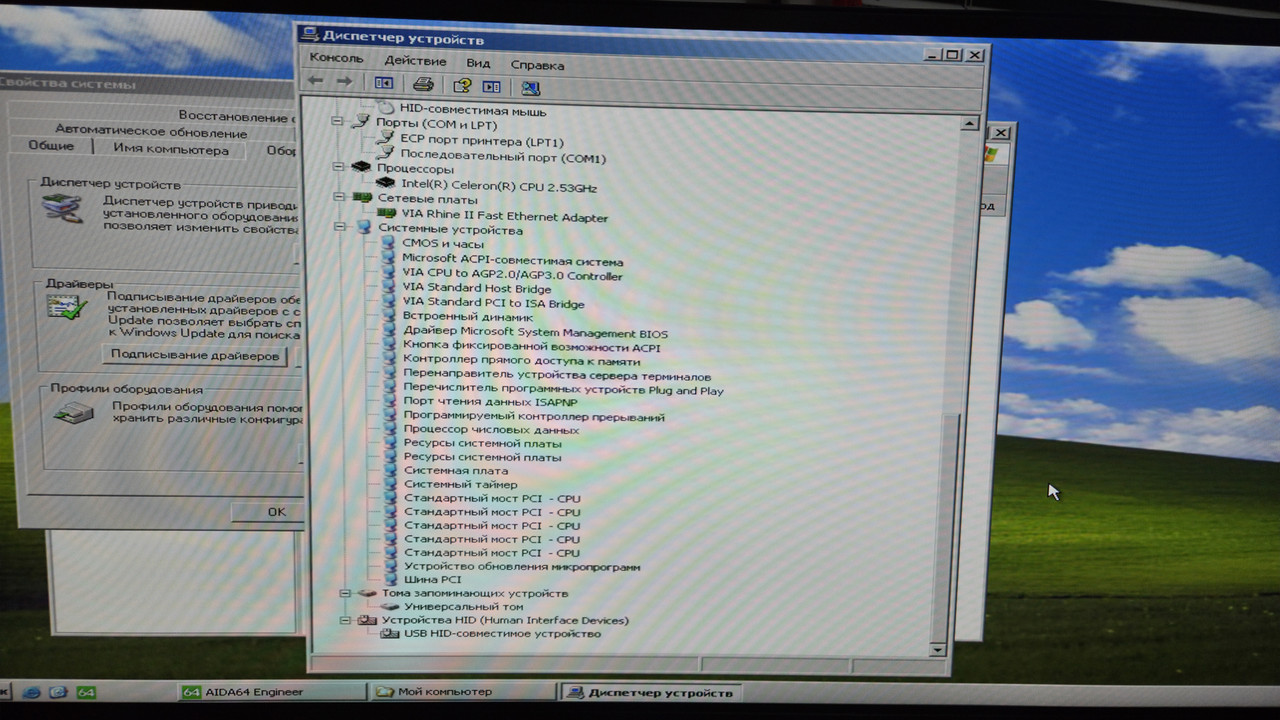Click the AIDA64 quick launch icon
Viewport: 1280px width, 720px height.
[86, 692]
